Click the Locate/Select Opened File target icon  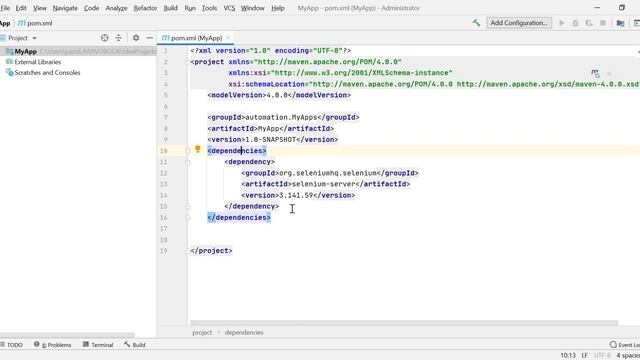coord(104,38)
